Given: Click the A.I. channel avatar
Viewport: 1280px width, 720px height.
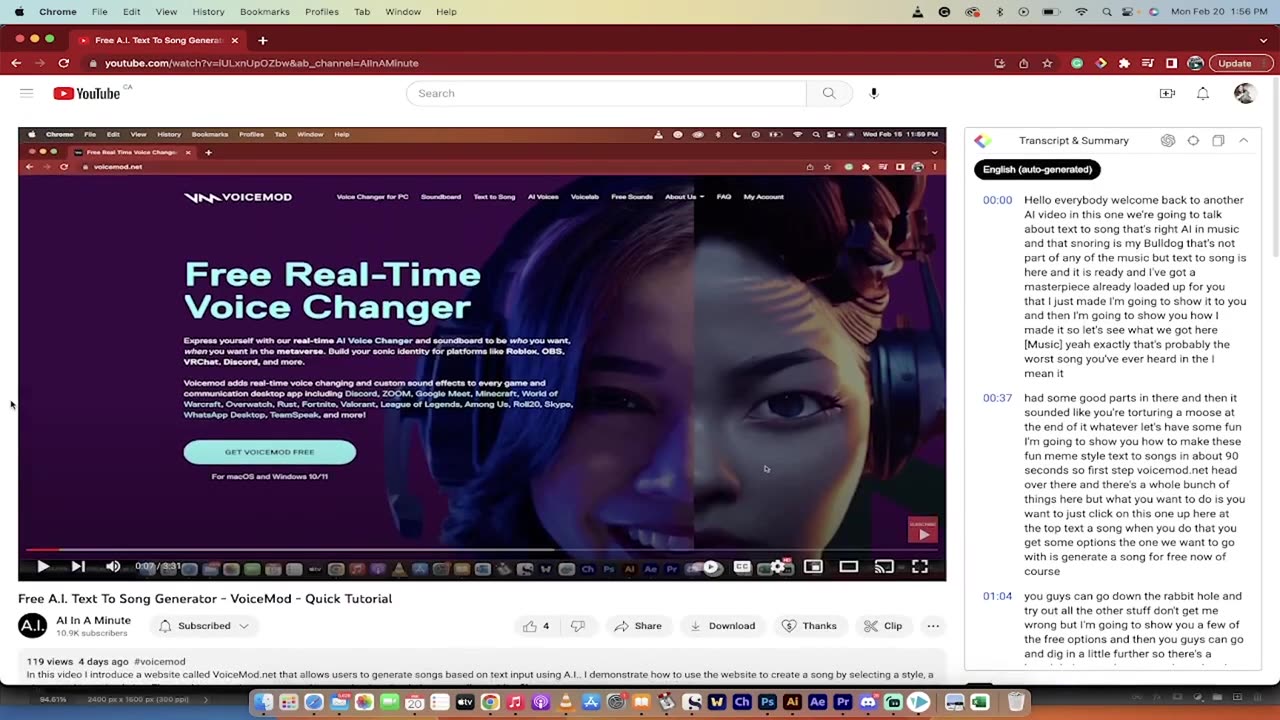Looking at the screenshot, I should pyautogui.click(x=32, y=626).
